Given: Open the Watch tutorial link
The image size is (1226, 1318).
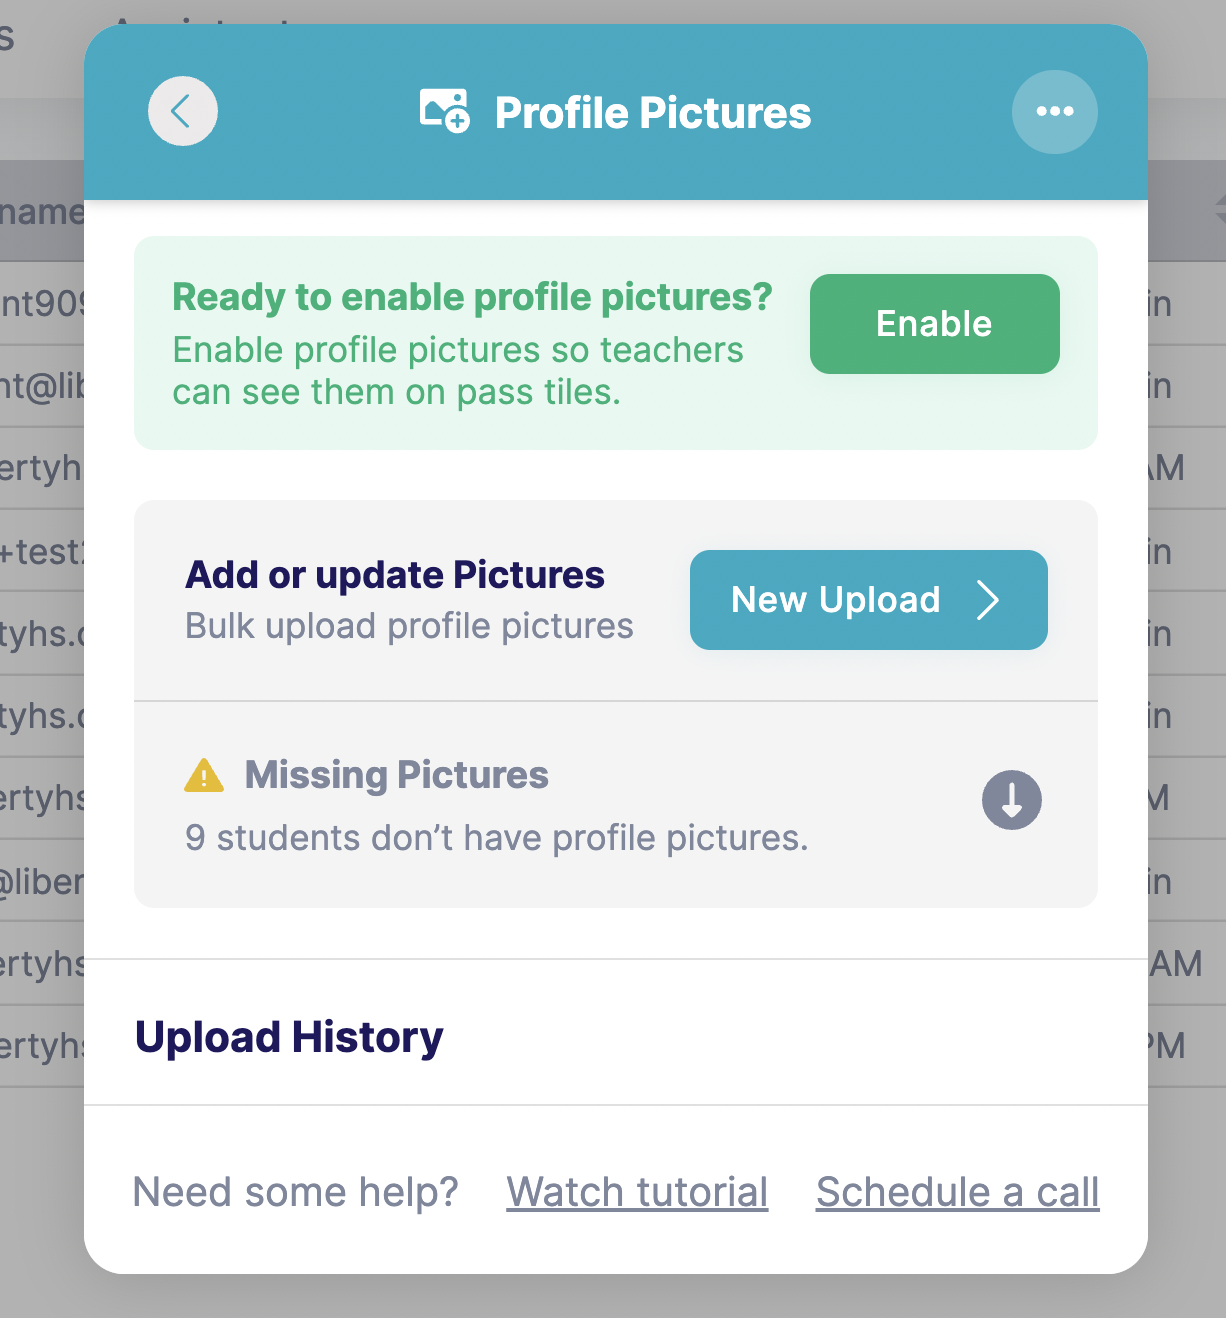Looking at the screenshot, I should (637, 1192).
